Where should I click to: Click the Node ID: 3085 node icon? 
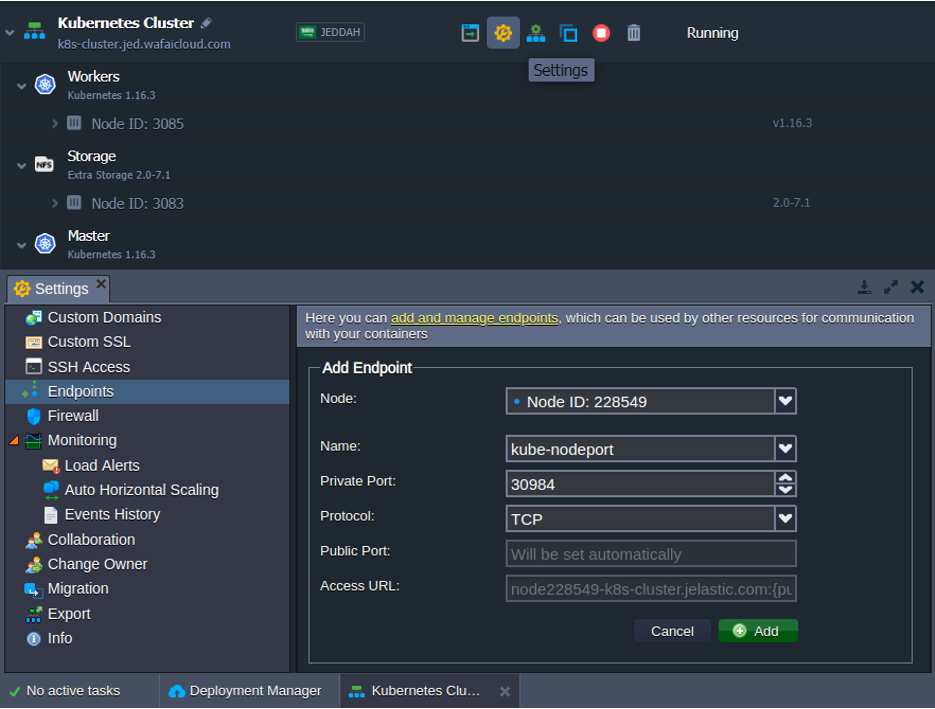74,123
